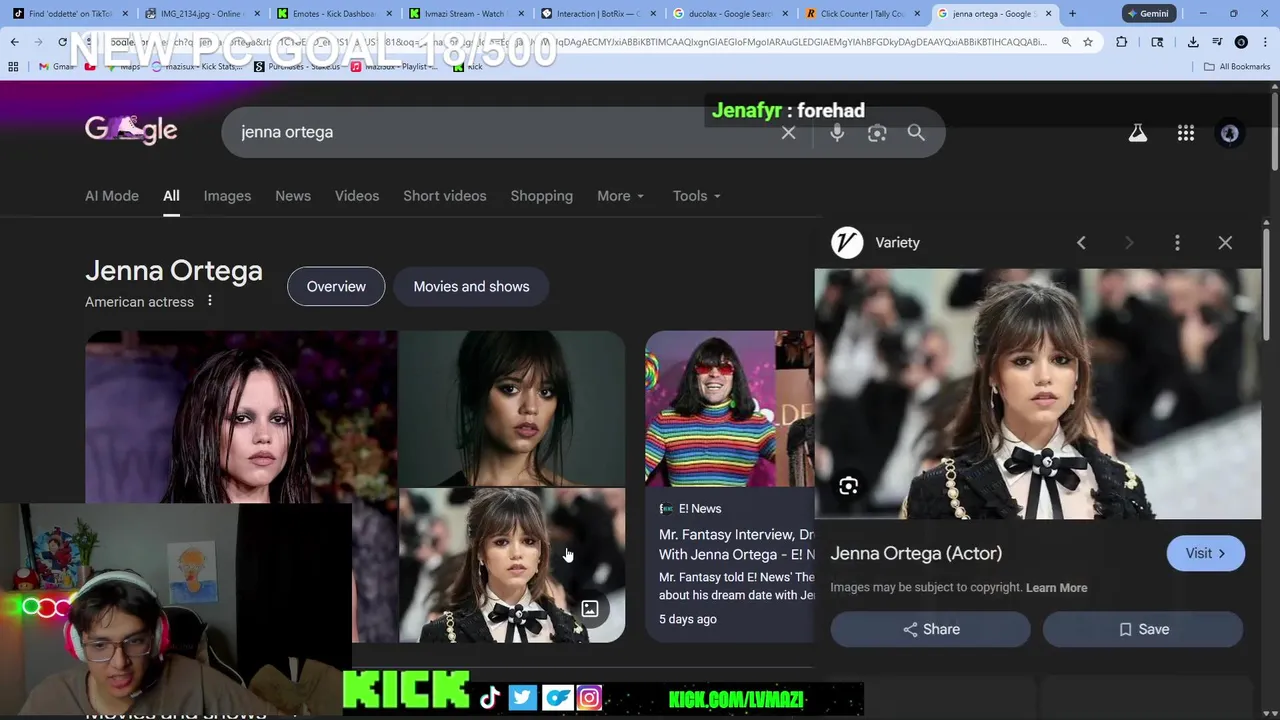Switch to Emotes - Kick Dashboard browser tab
The height and width of the screenshot is (720, 1280).
click(x=332, y=14)
